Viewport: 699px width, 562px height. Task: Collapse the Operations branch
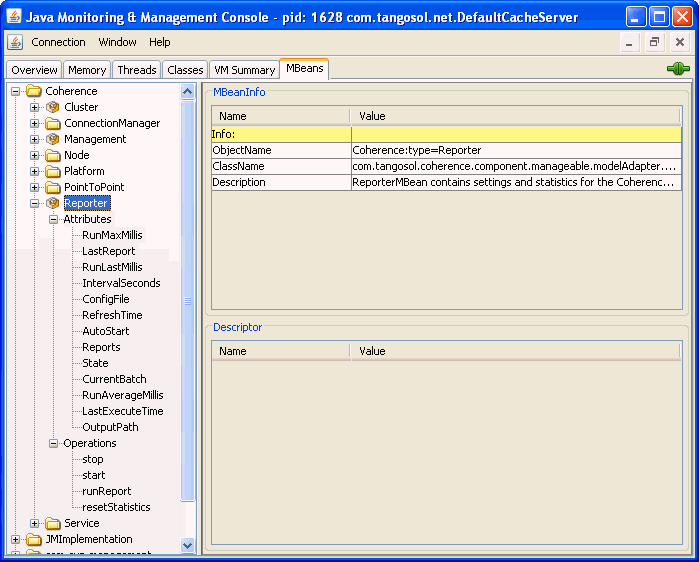coord(53,443)
